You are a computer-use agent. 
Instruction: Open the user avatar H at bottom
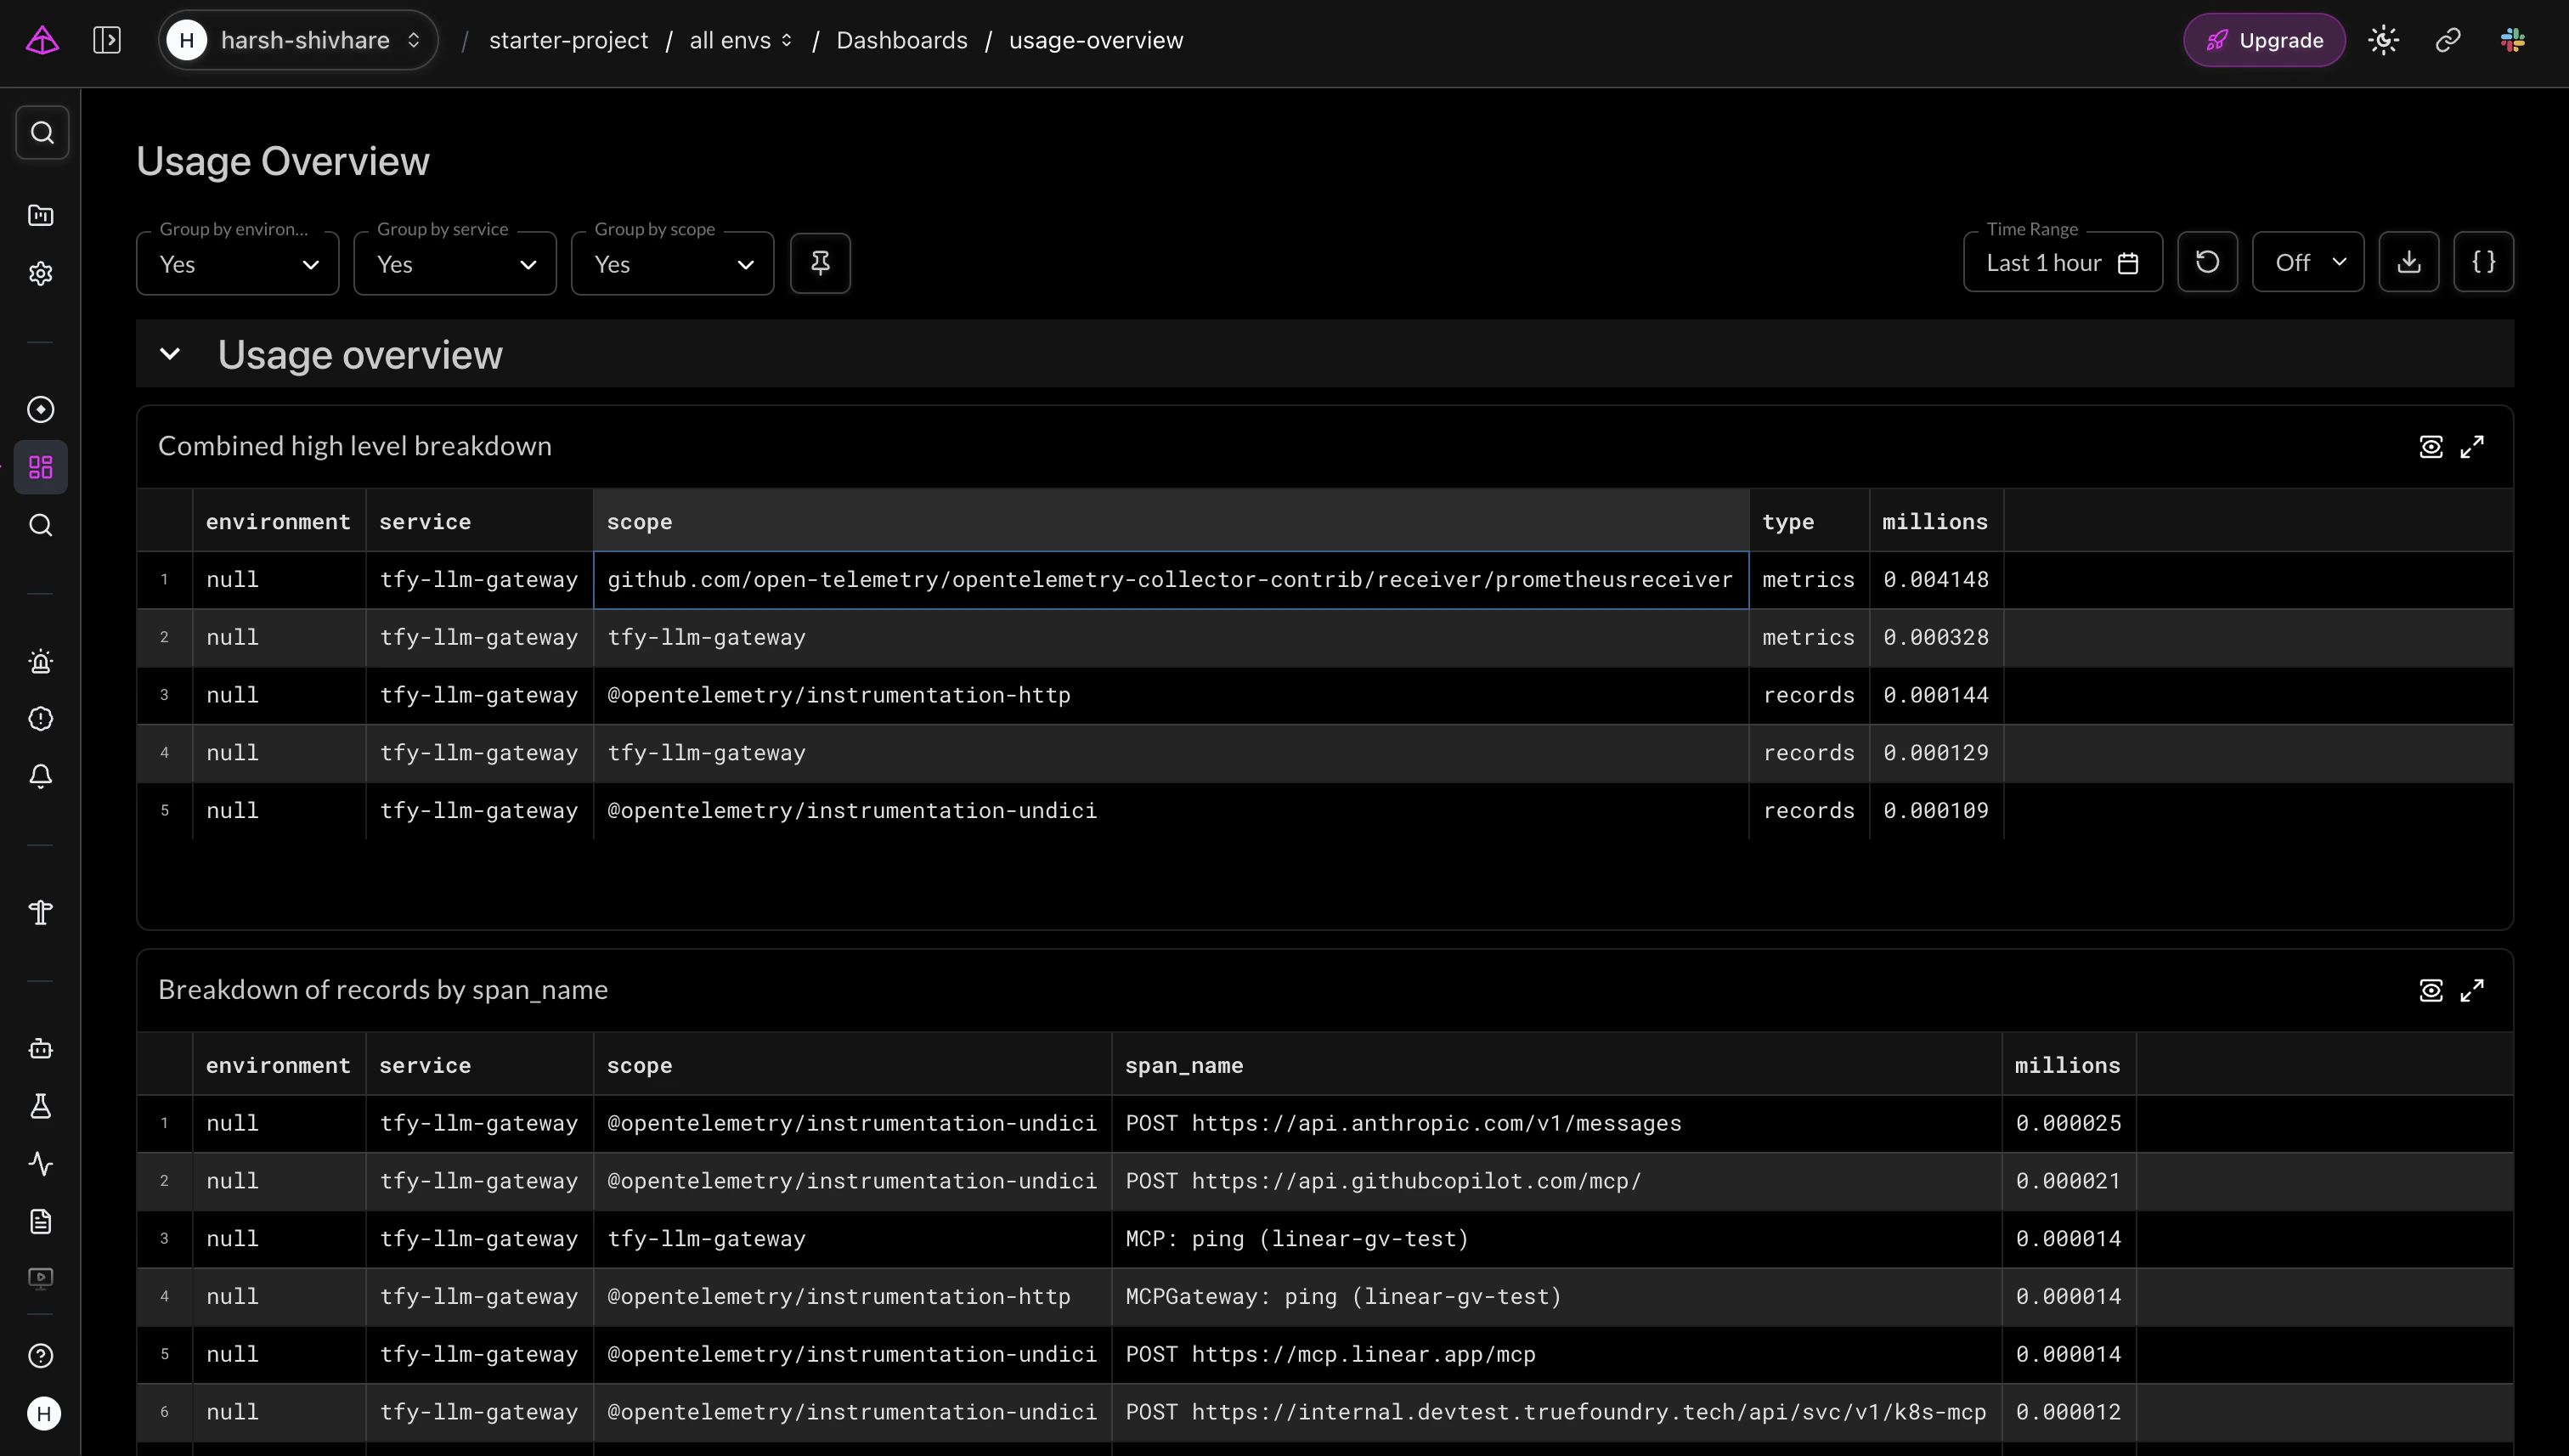43,1413
